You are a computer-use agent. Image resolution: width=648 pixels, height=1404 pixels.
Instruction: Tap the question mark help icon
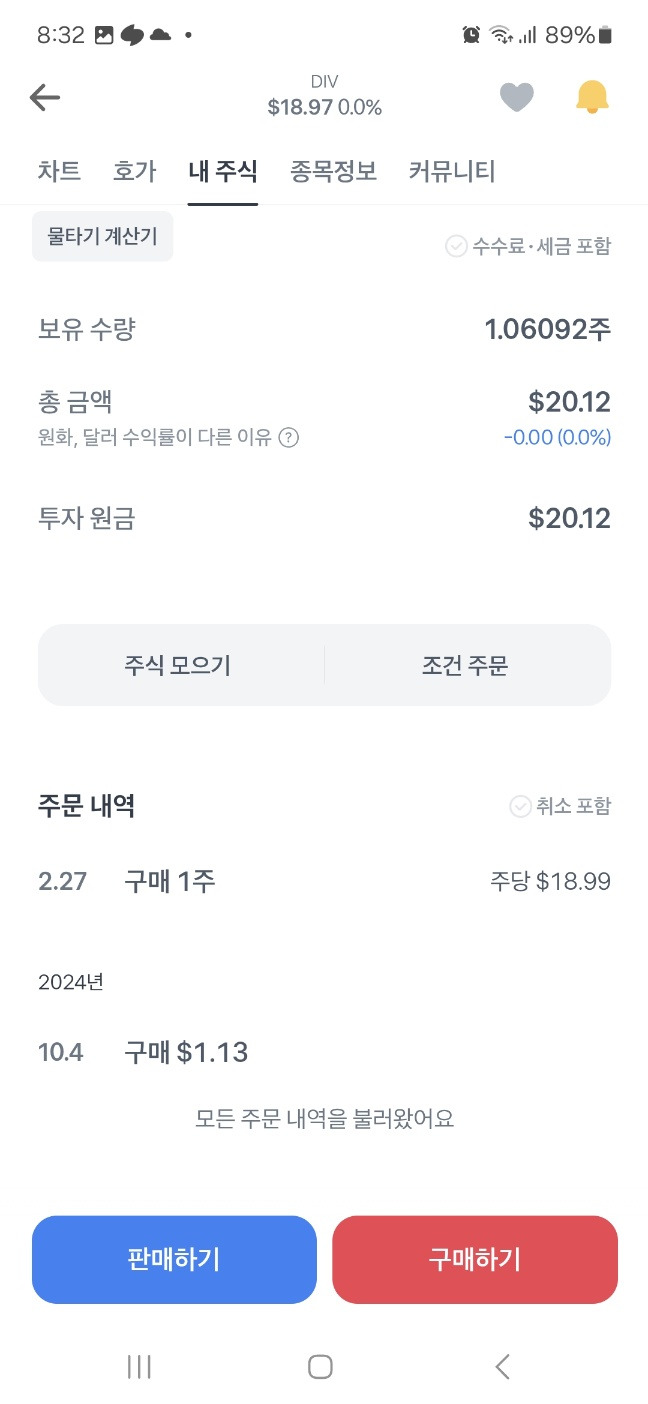coord(288,437)
